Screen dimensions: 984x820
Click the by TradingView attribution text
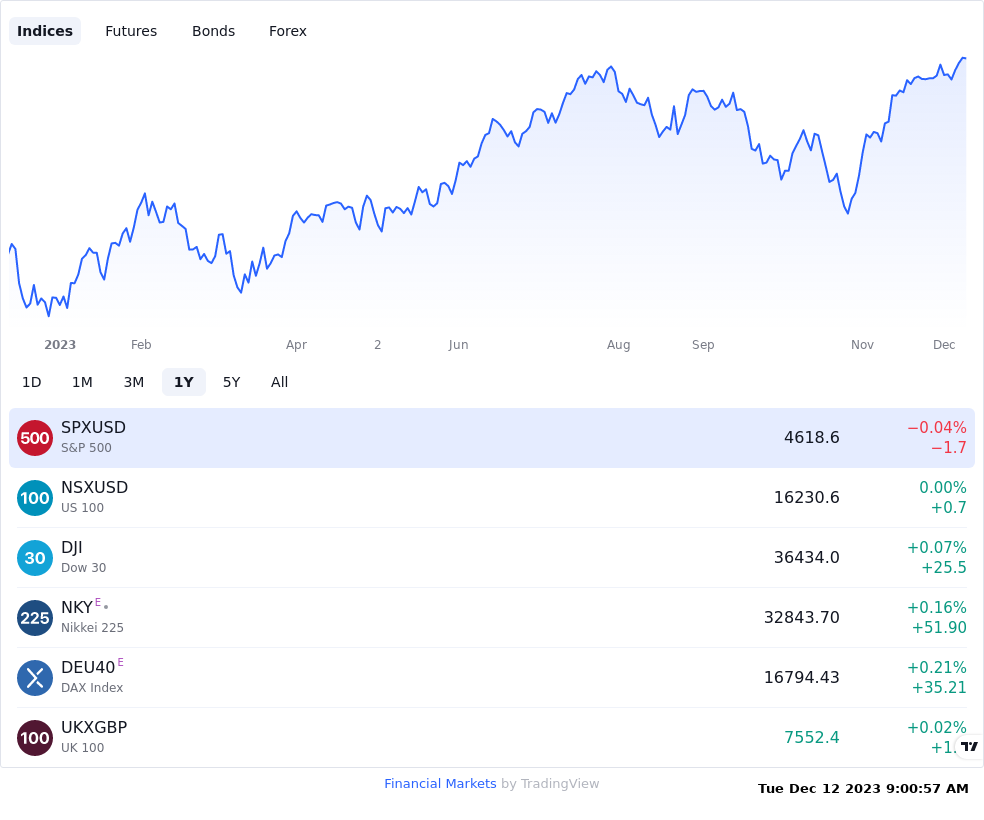pos(550,784)
